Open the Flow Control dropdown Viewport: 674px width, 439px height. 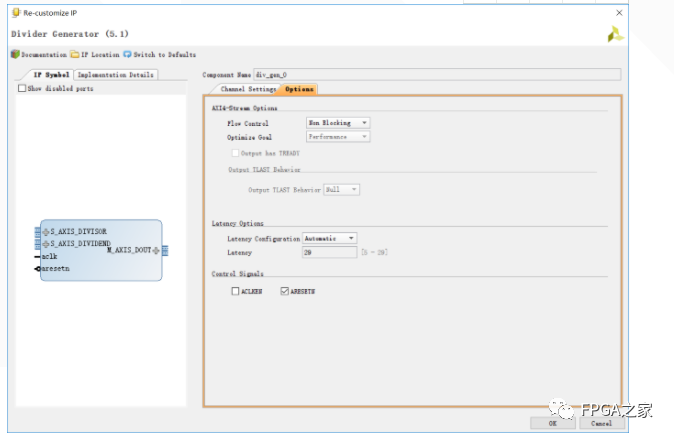pos(337,123)
